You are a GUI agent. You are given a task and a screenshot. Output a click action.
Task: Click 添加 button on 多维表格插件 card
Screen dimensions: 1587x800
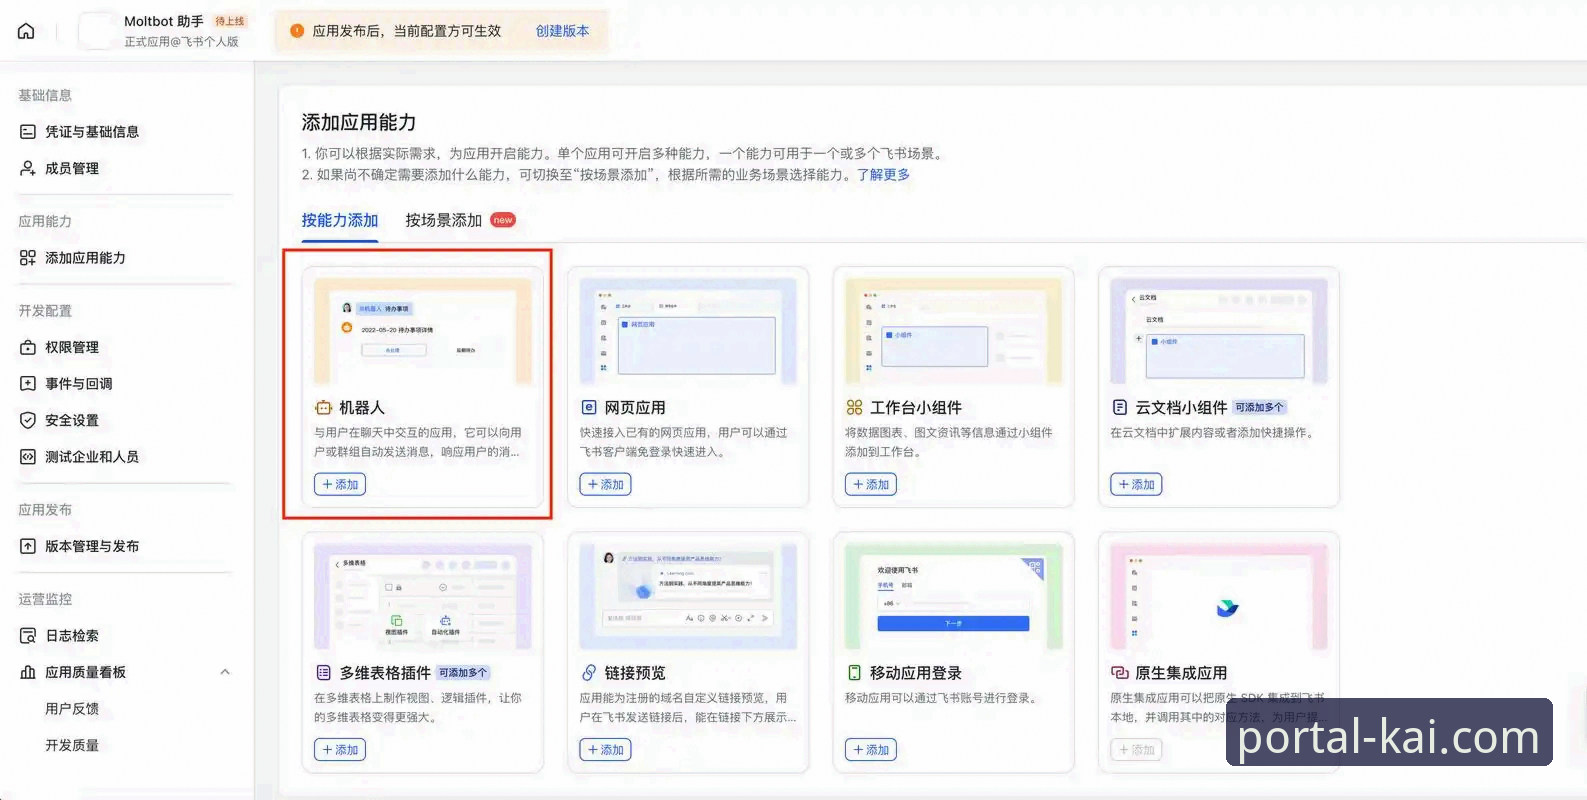pos(340,749)
